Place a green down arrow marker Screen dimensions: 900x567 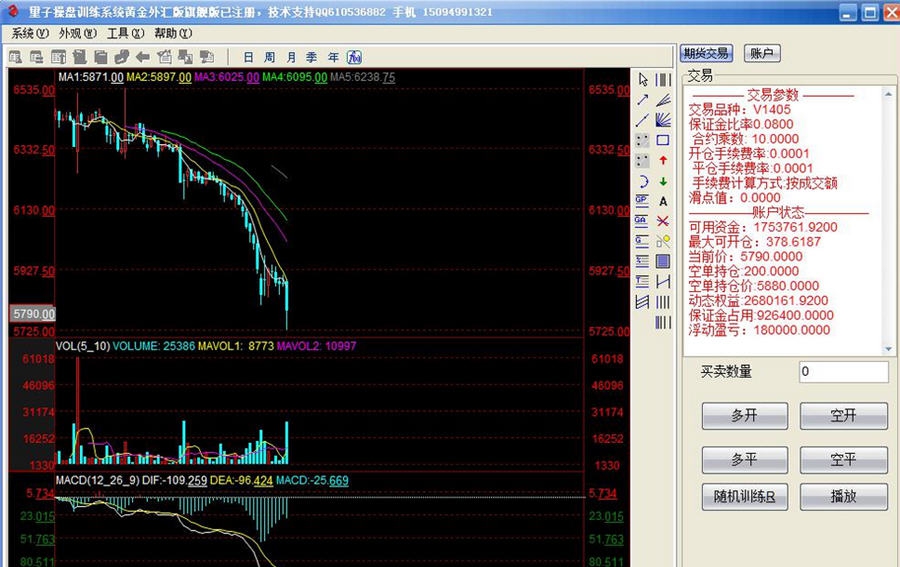pos(663,181)
